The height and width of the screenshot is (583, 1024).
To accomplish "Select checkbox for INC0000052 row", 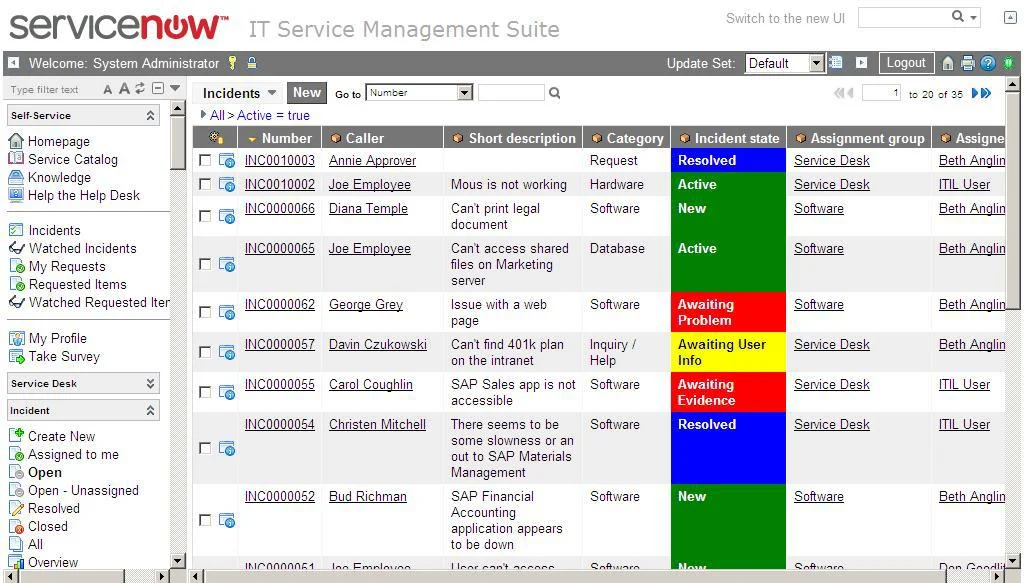I will [x=205, y=520].
